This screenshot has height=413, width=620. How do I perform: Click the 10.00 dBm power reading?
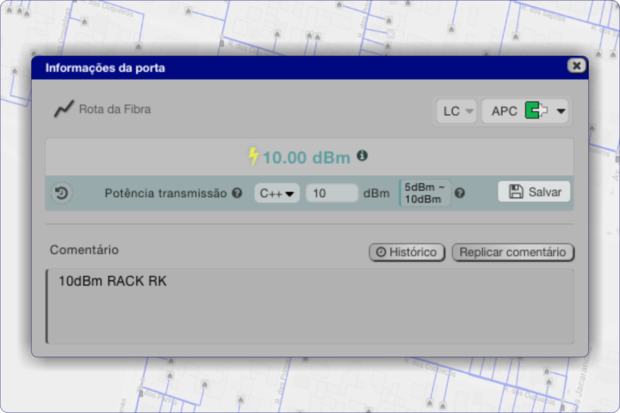tap(306, 157)
